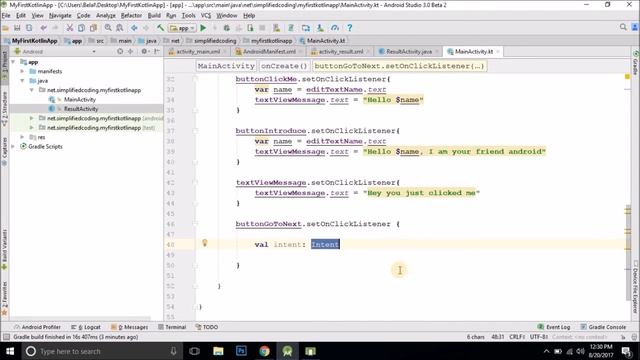Viewport: 640px width, 360px height.
Task: Collapse the first net.simplifiedcoding.myfirstkotlinapp package
Action: click(x=32, y=90)
